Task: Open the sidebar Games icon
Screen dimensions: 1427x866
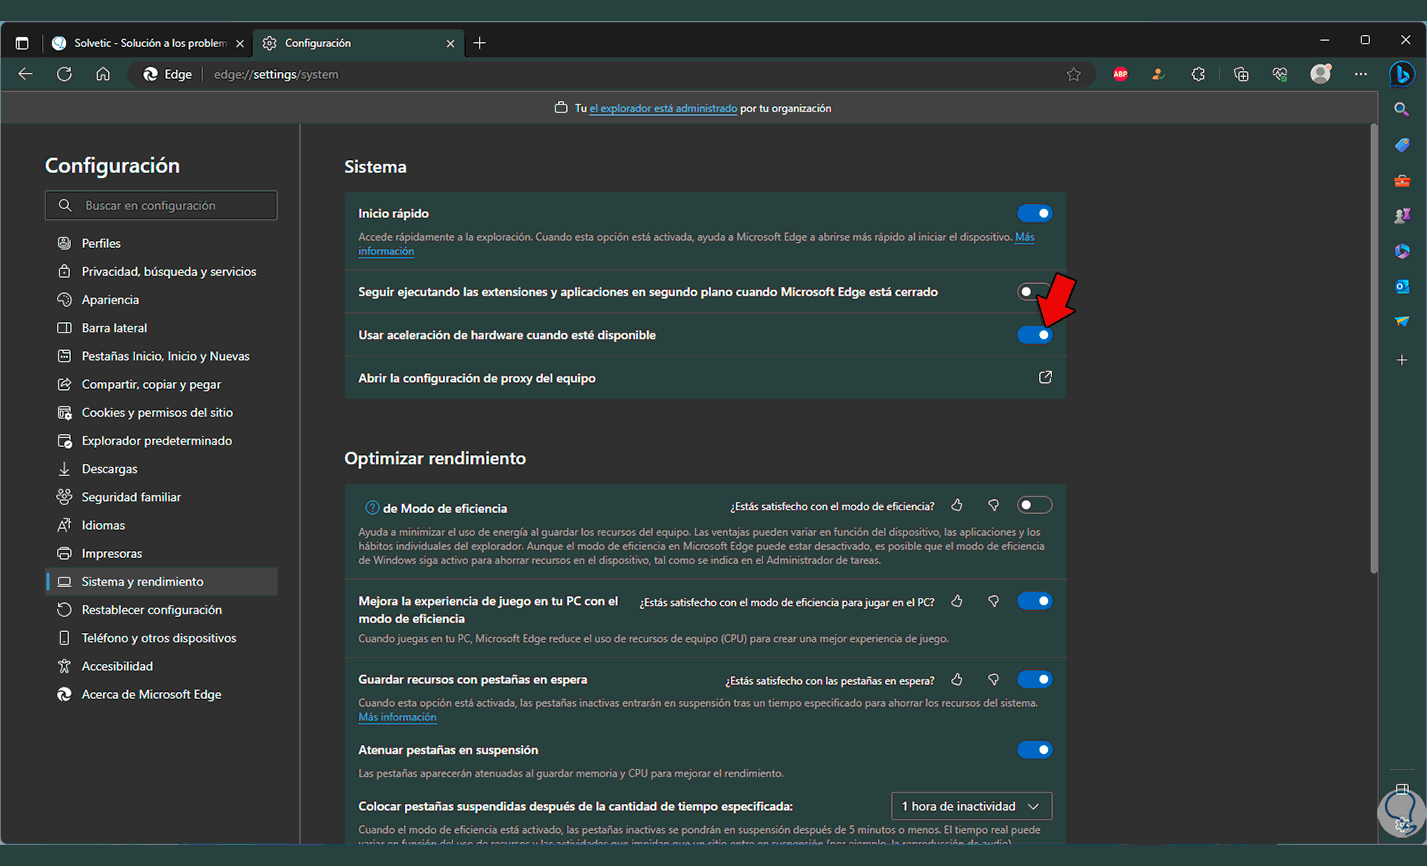Action: click(1402, 216)
